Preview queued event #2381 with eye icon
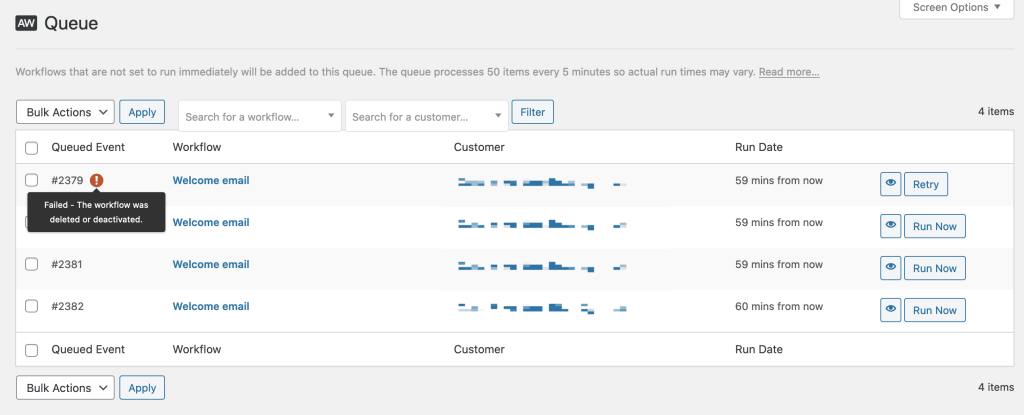The width and height of the screenshot is (1024, 415). click(891, 268)
